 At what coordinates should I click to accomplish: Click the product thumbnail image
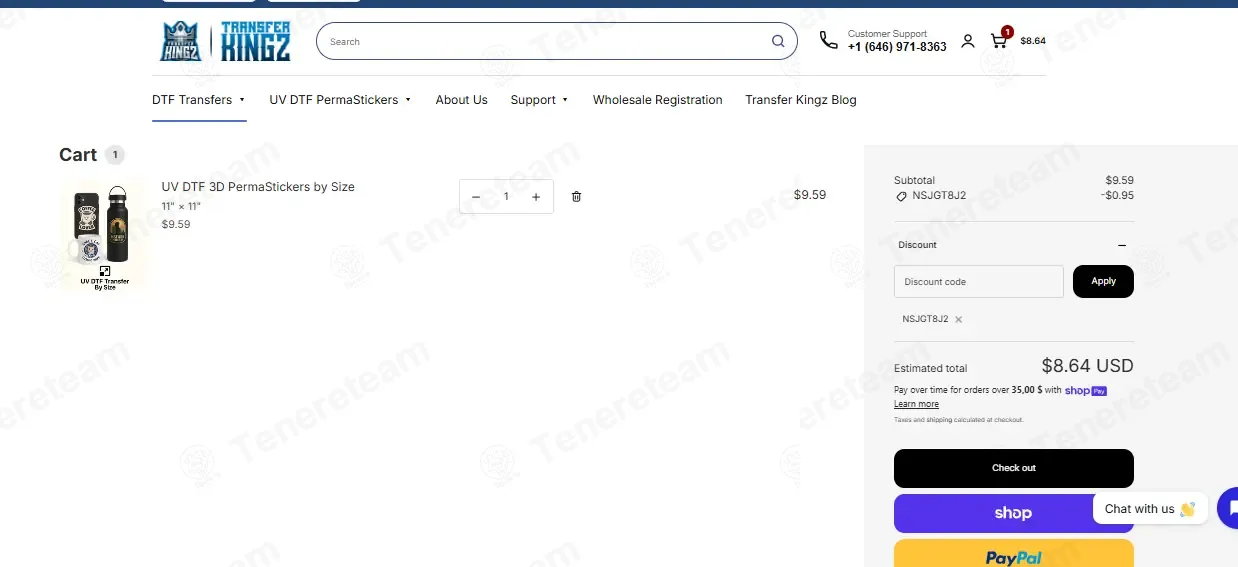[104, 237]
